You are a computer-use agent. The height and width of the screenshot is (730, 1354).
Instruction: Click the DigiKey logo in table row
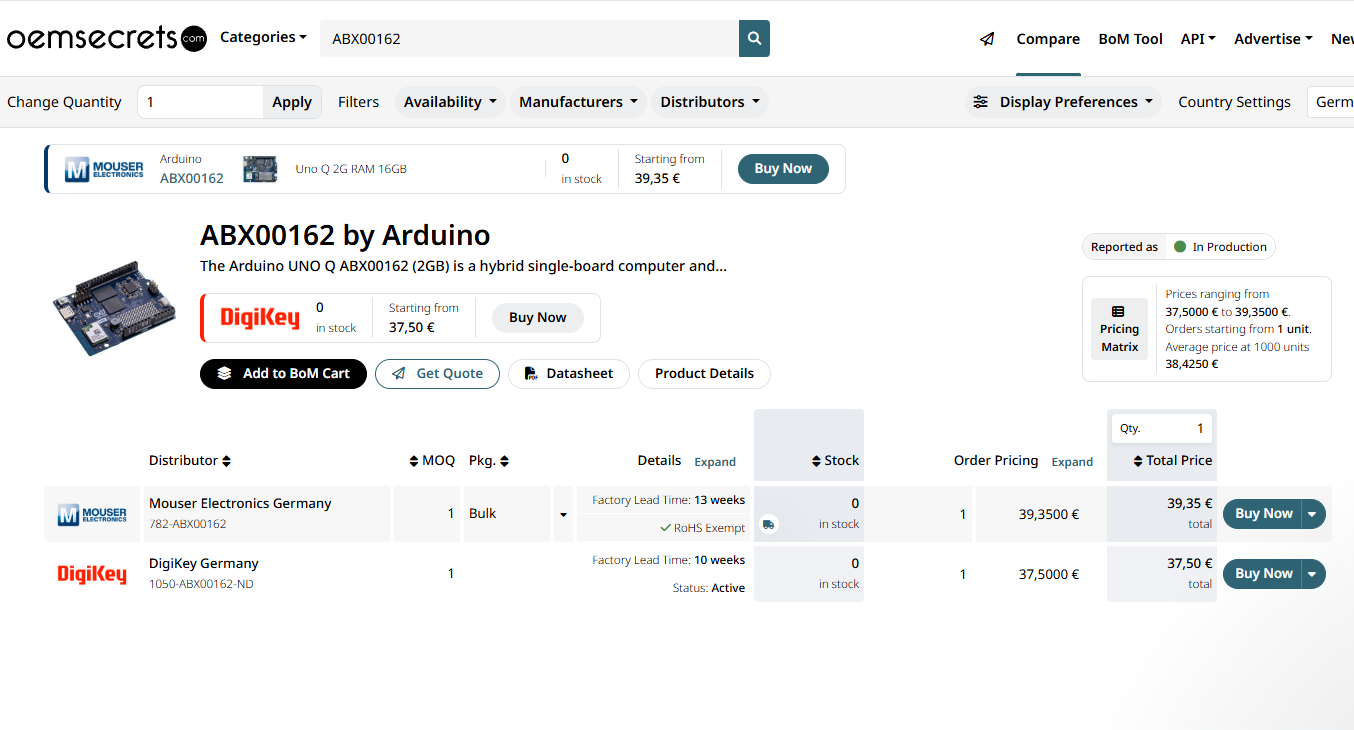pyautogui.click(x=92, y=574)
